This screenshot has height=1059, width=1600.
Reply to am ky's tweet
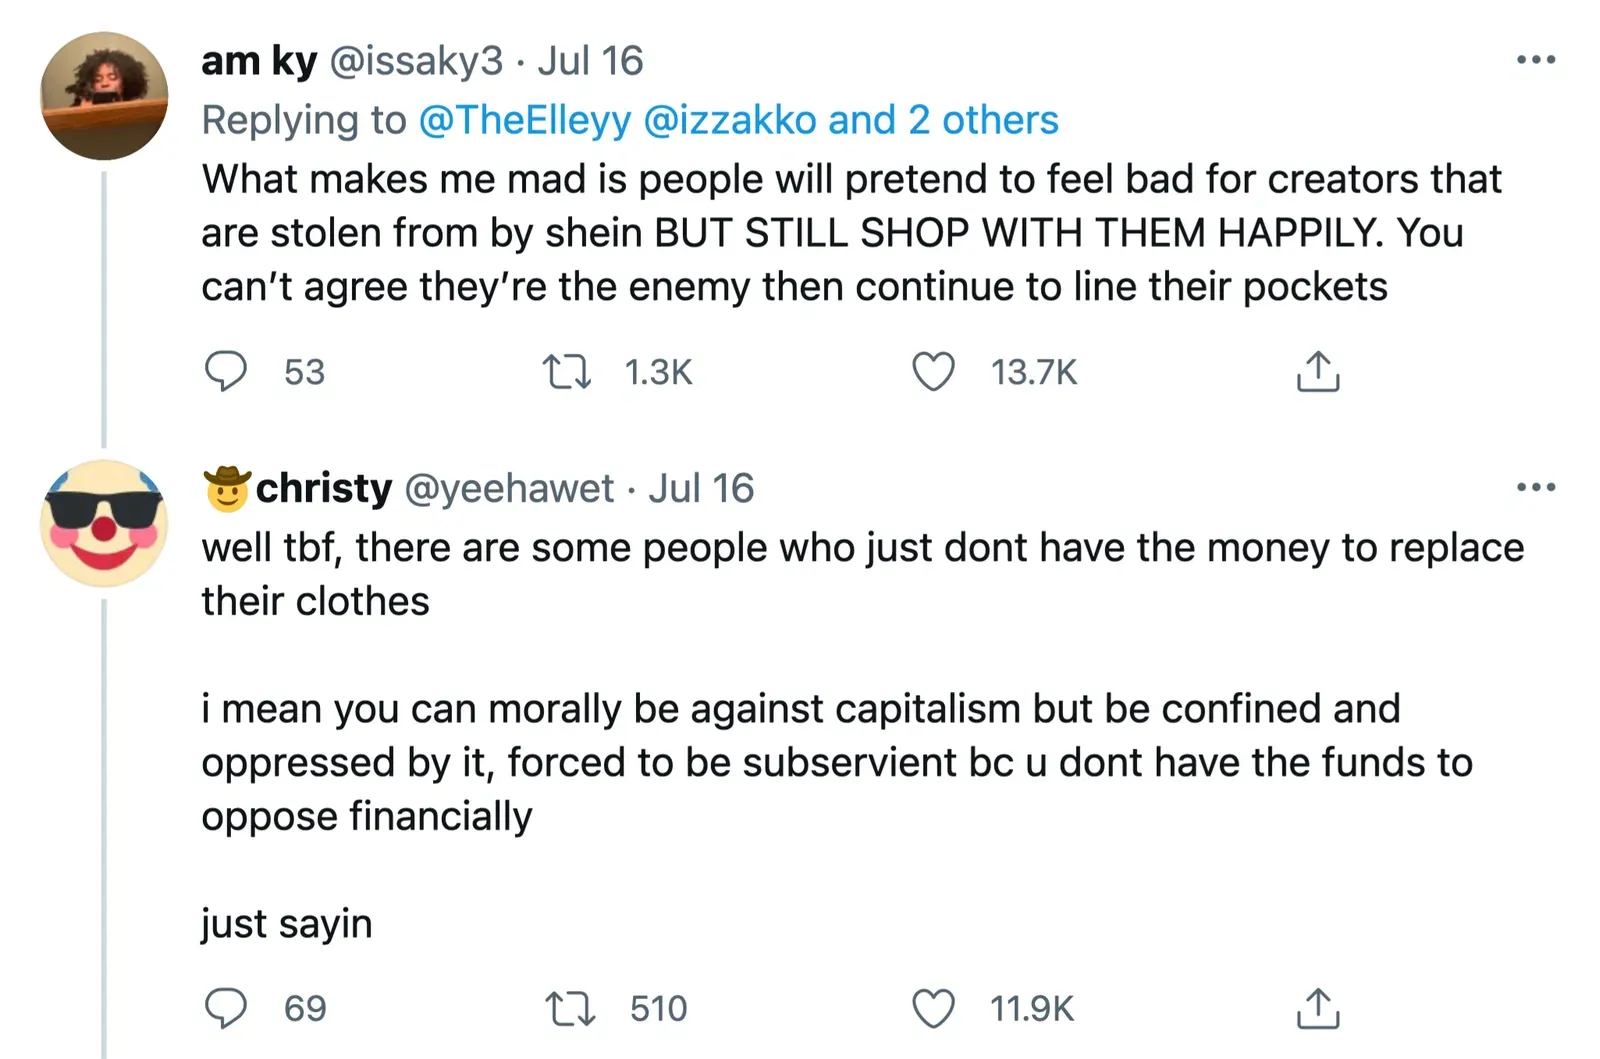226,372
